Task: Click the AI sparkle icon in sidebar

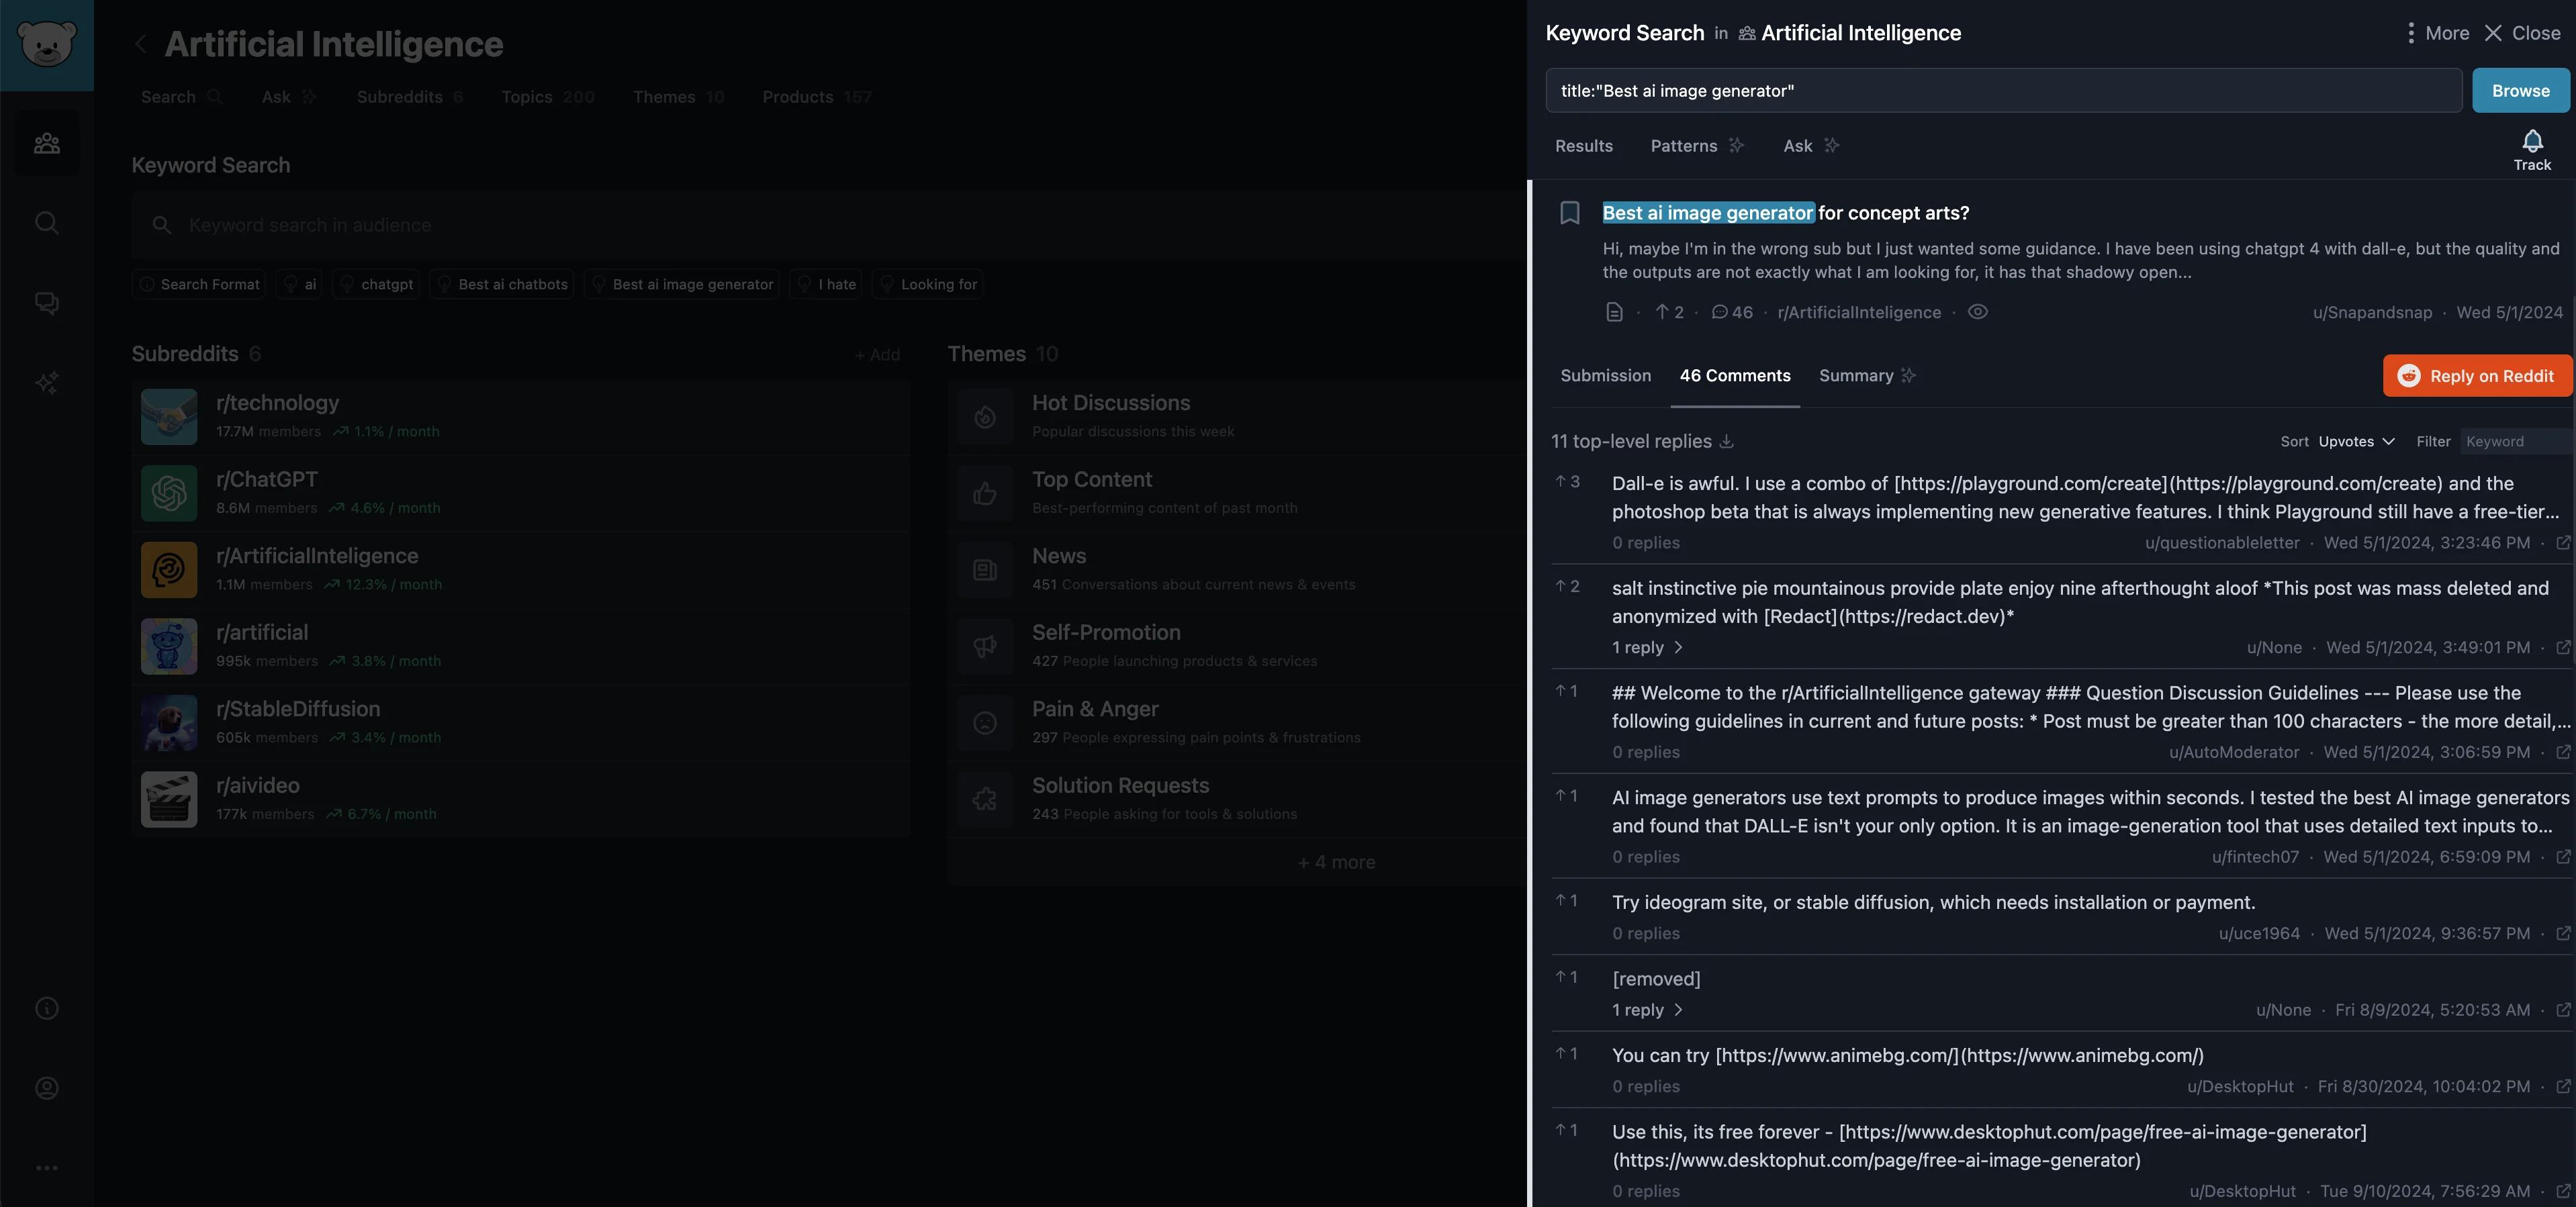Action: pyautogui.click(x=46, y=382)
